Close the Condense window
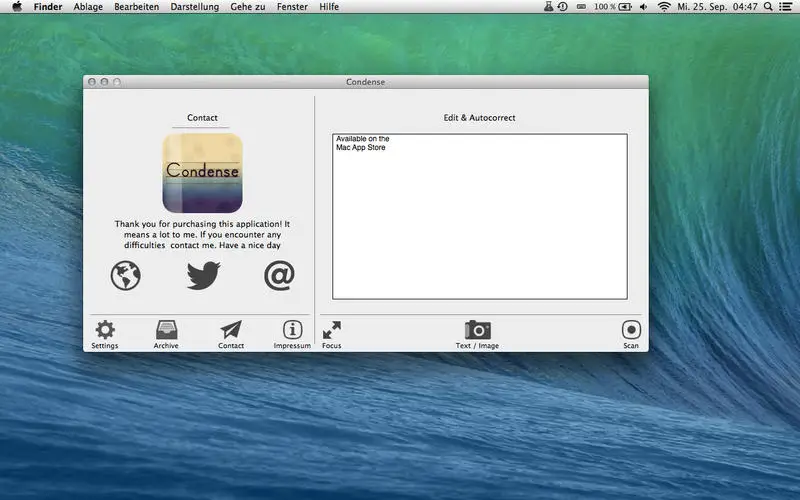 click(92, 82)
